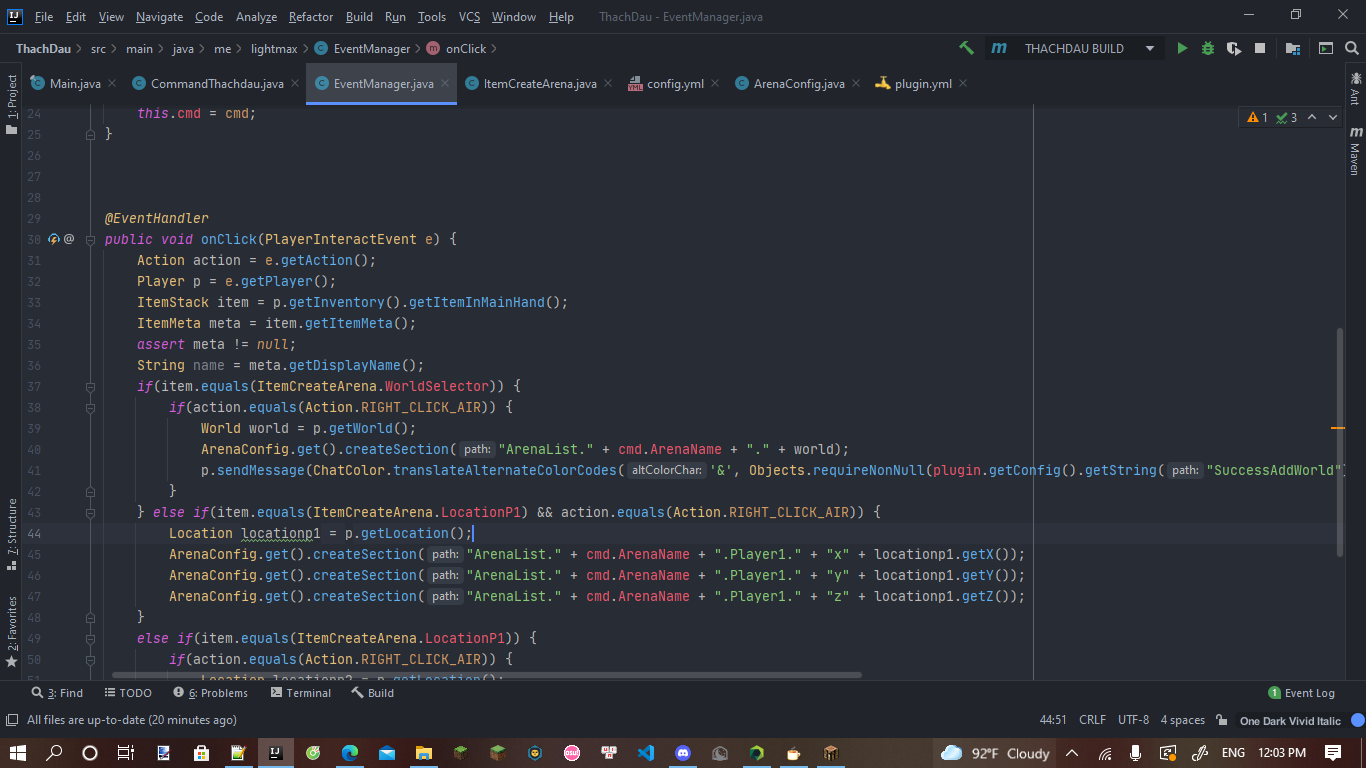Toggle tool window bars icon in status bar corner
Screen dimensions: 1366x768
click(x=12, y=720)
